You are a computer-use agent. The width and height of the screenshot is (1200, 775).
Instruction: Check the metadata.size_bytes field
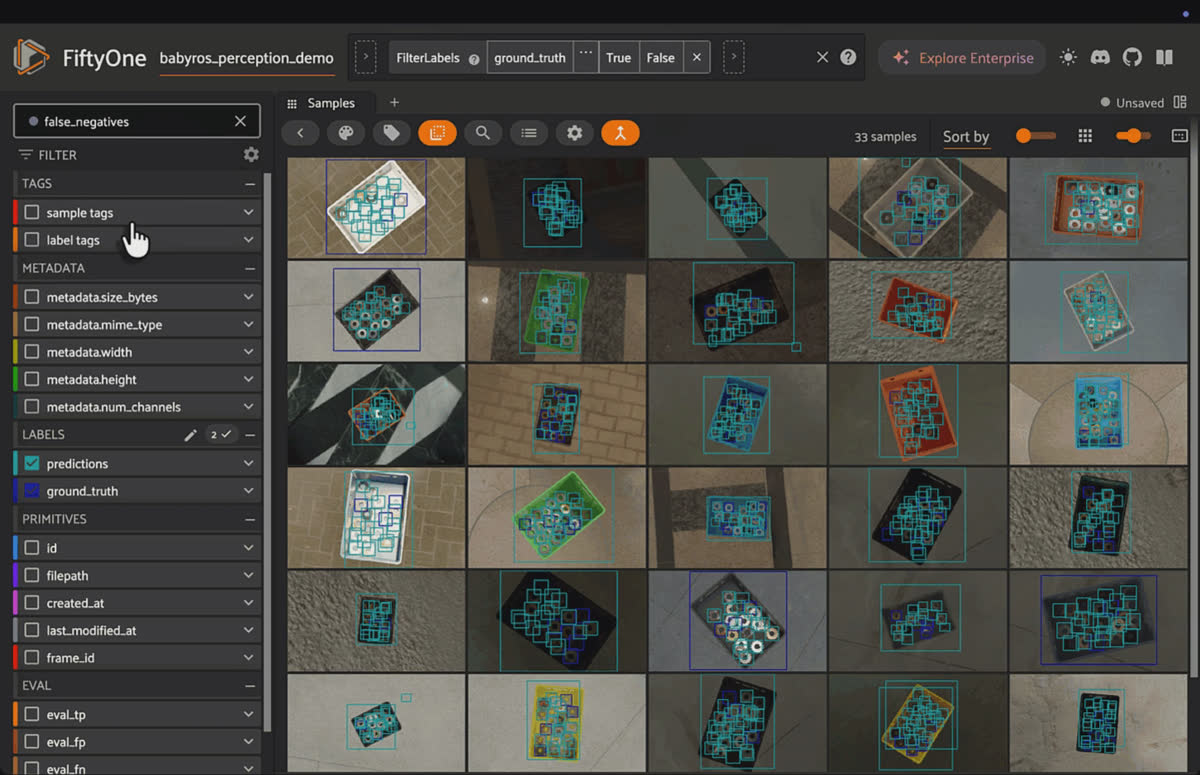[x=32, y=297]
